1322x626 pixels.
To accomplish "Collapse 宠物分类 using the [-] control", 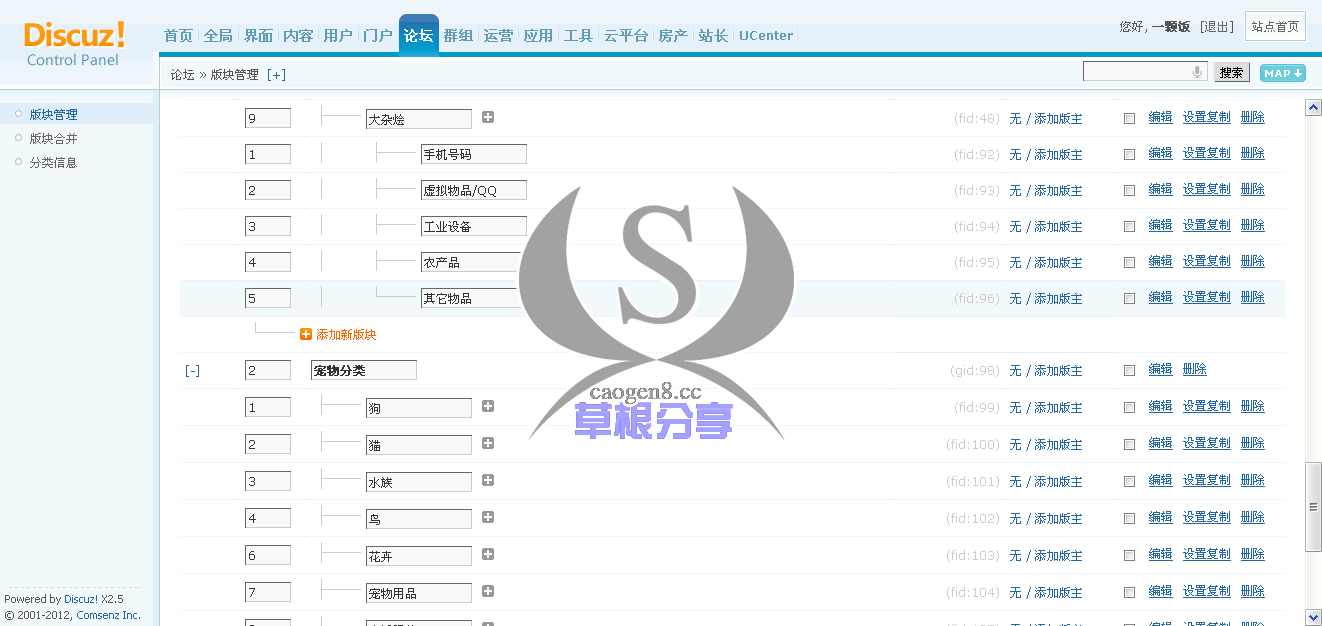I will click(192, 369).
